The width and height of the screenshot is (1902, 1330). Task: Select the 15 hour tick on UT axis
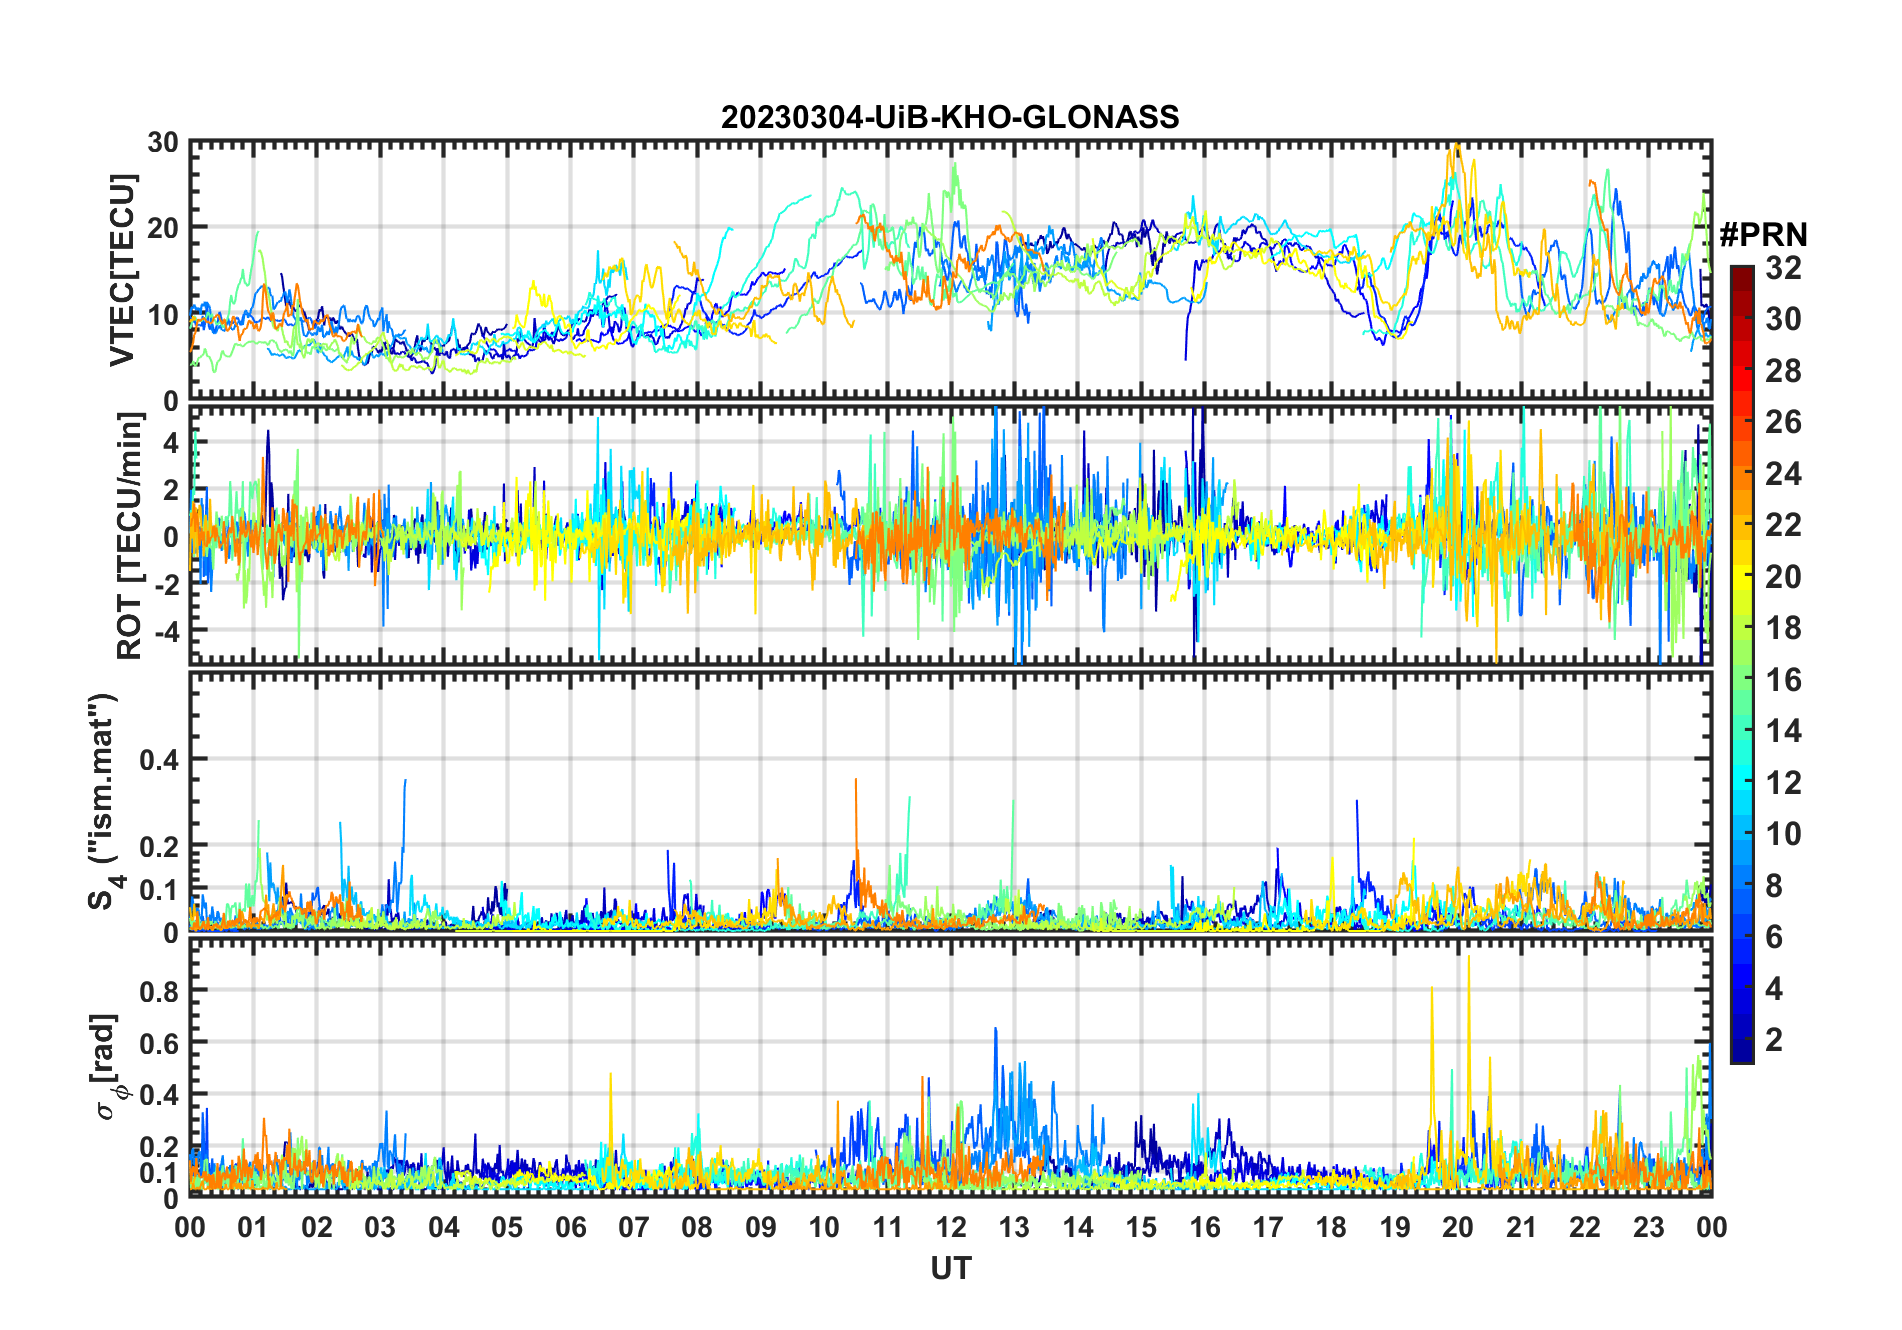(x=1141, y=1227)
